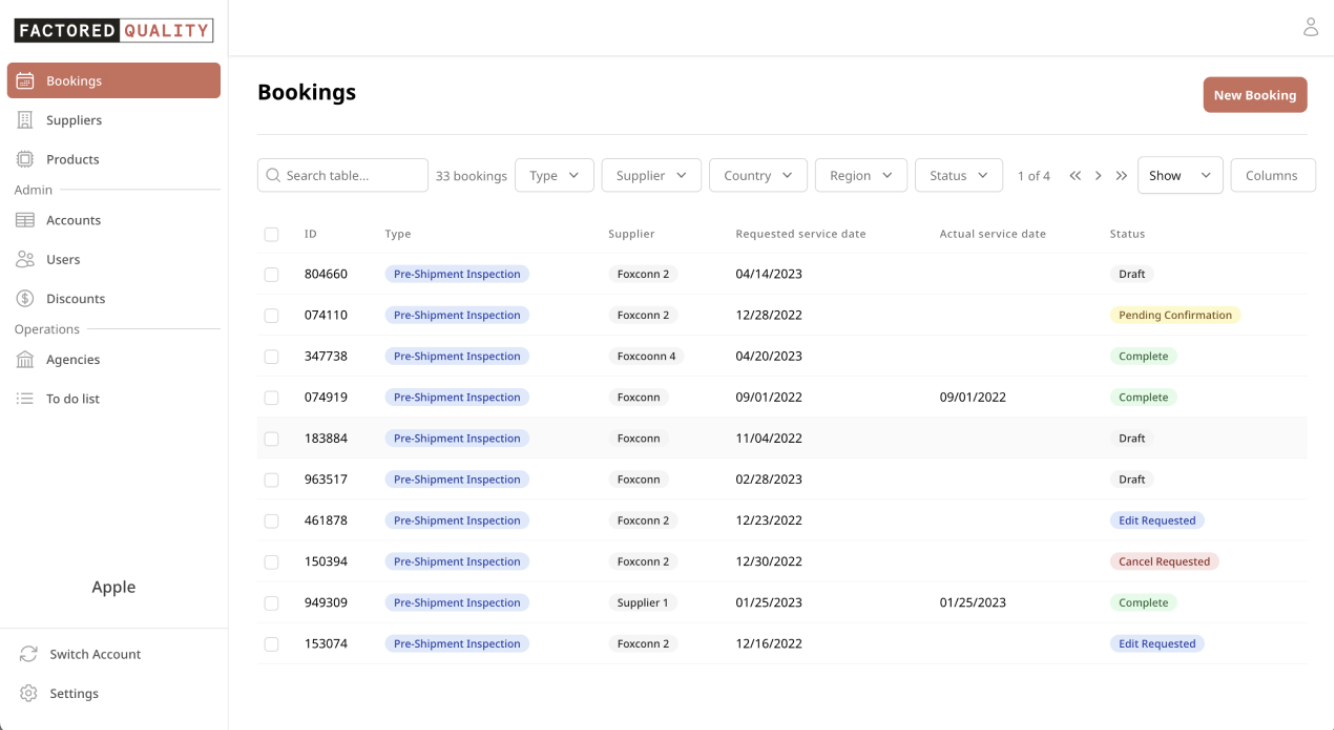The width and height of the screenshot is (1334, 730).
Task: Click the Settings gear icon
Action: (28, 693)
